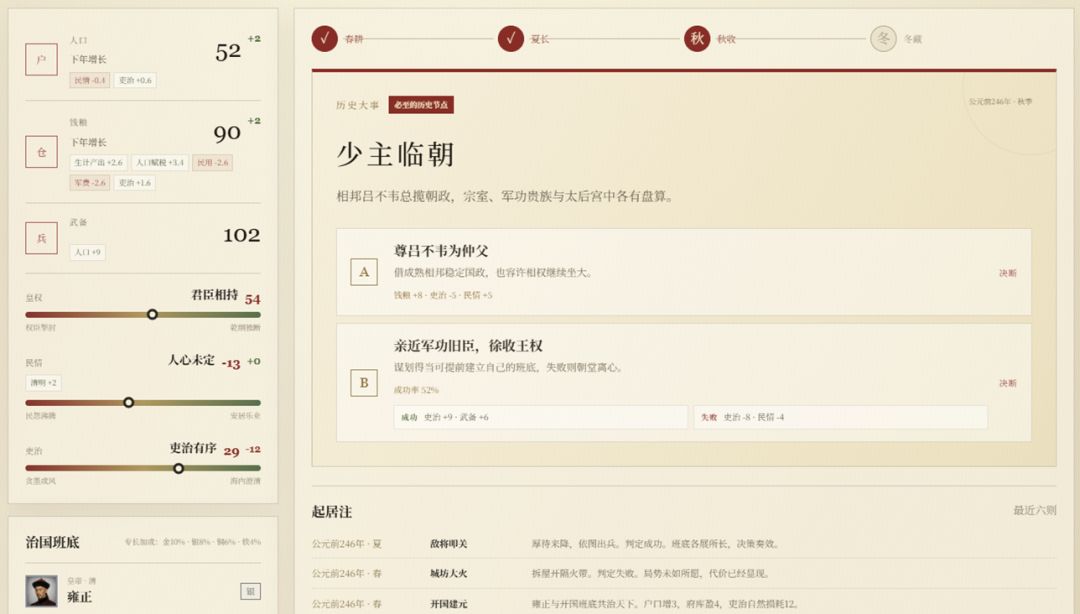Click the 最近六则 label
Image resolution: width=1080 pixels, height=614 pixels.
coord(1035,511)
